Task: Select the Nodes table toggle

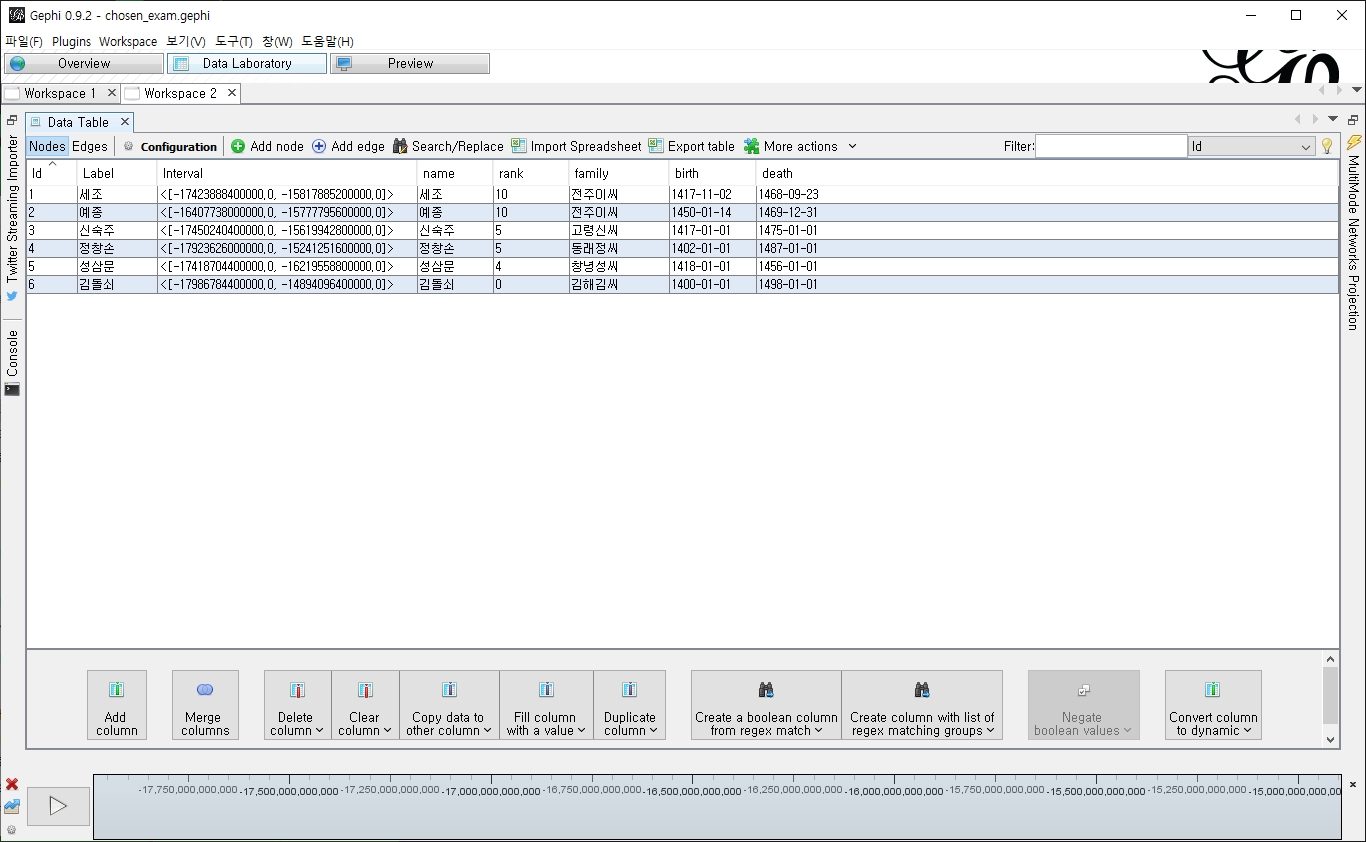Action: (x=47, y=146)
